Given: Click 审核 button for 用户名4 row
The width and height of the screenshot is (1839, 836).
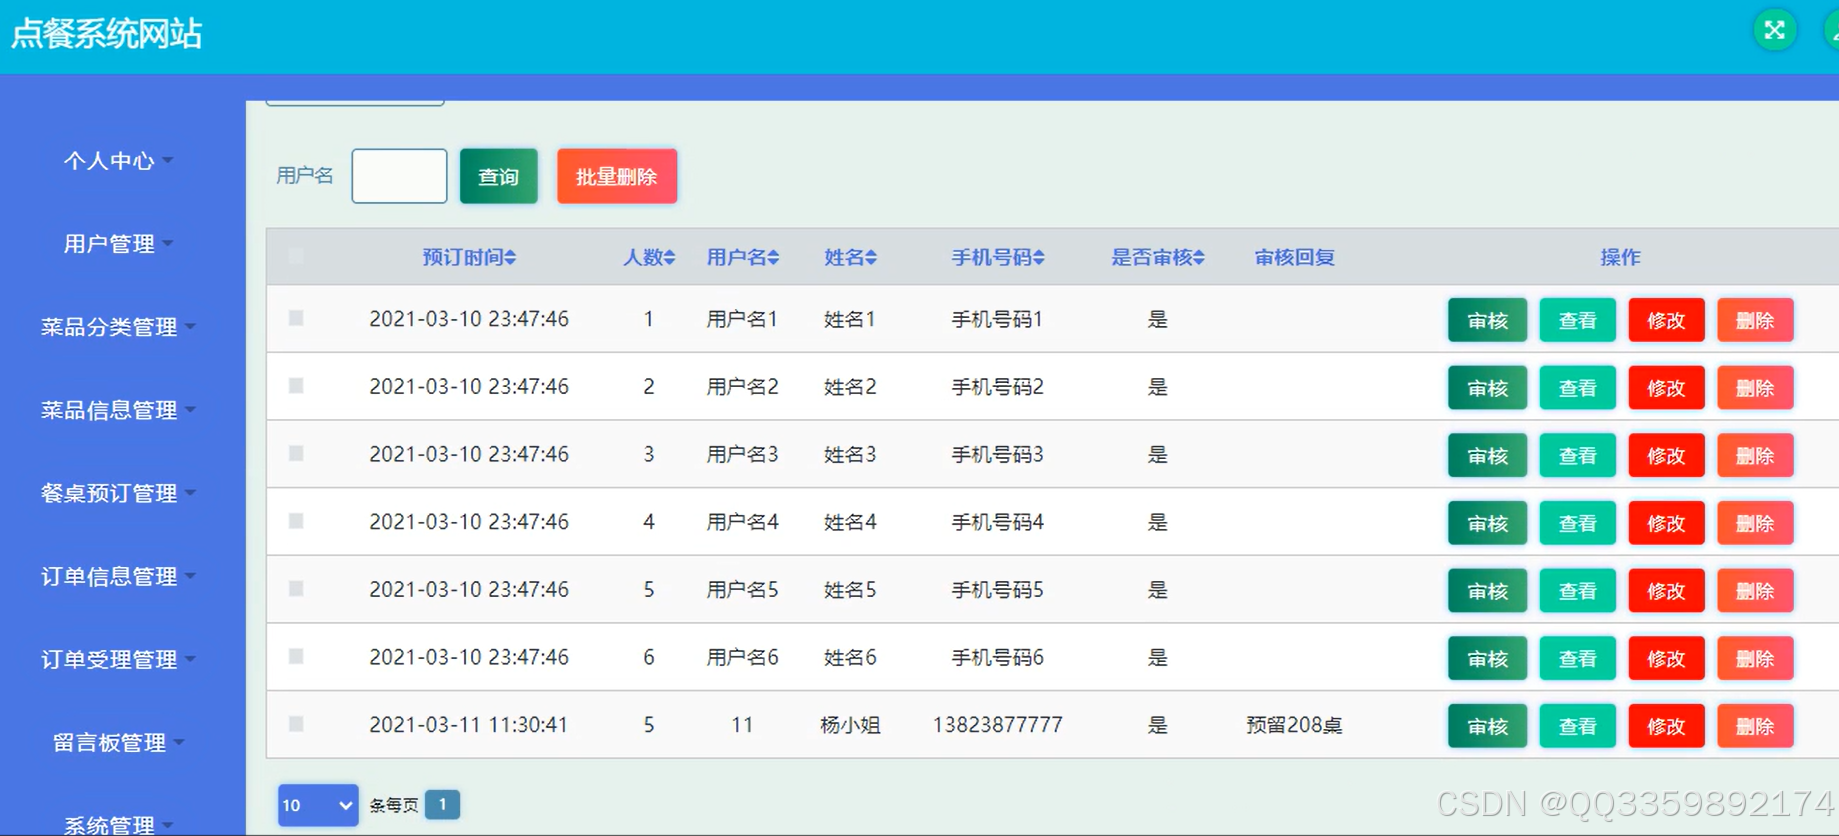Looking at the screenshot, I should [x=1487, y=523].
